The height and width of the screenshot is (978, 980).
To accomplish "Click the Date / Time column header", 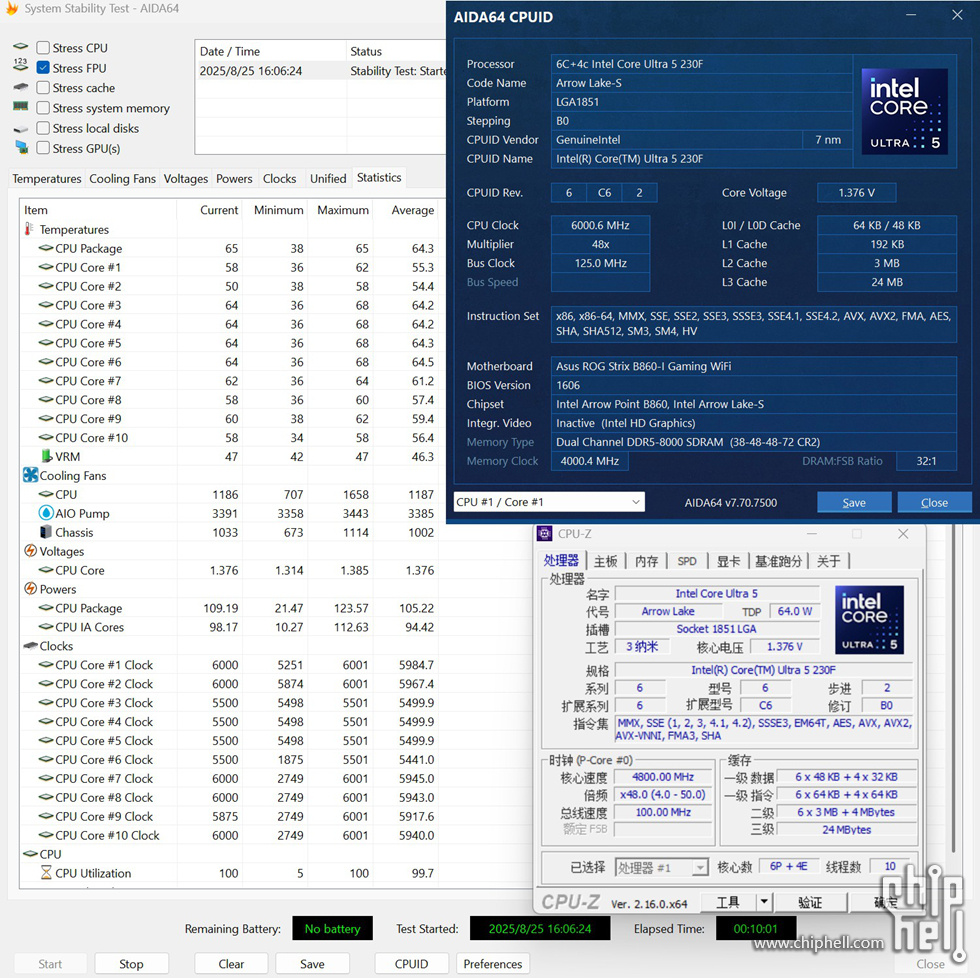I will (271, 51).
